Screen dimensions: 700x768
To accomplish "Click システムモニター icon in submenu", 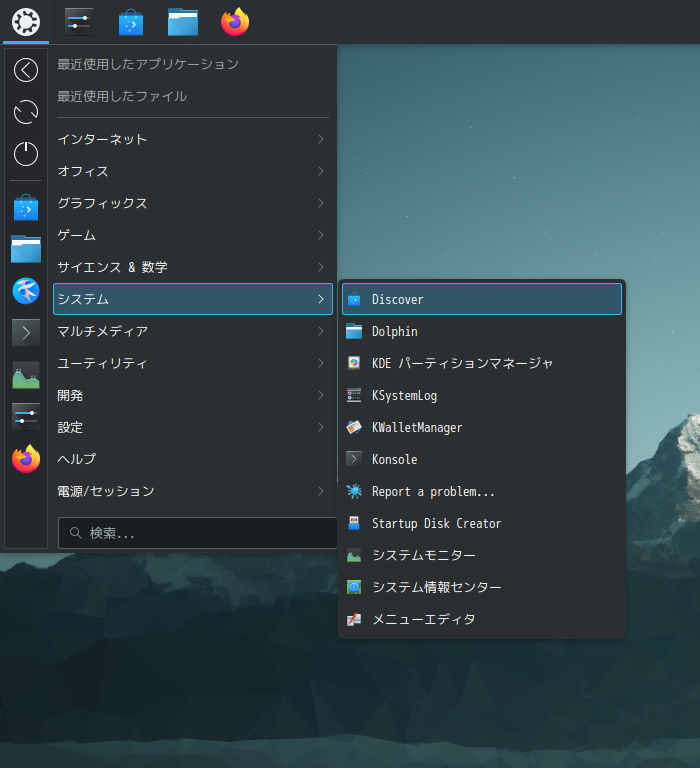I will tap(354, 555).
